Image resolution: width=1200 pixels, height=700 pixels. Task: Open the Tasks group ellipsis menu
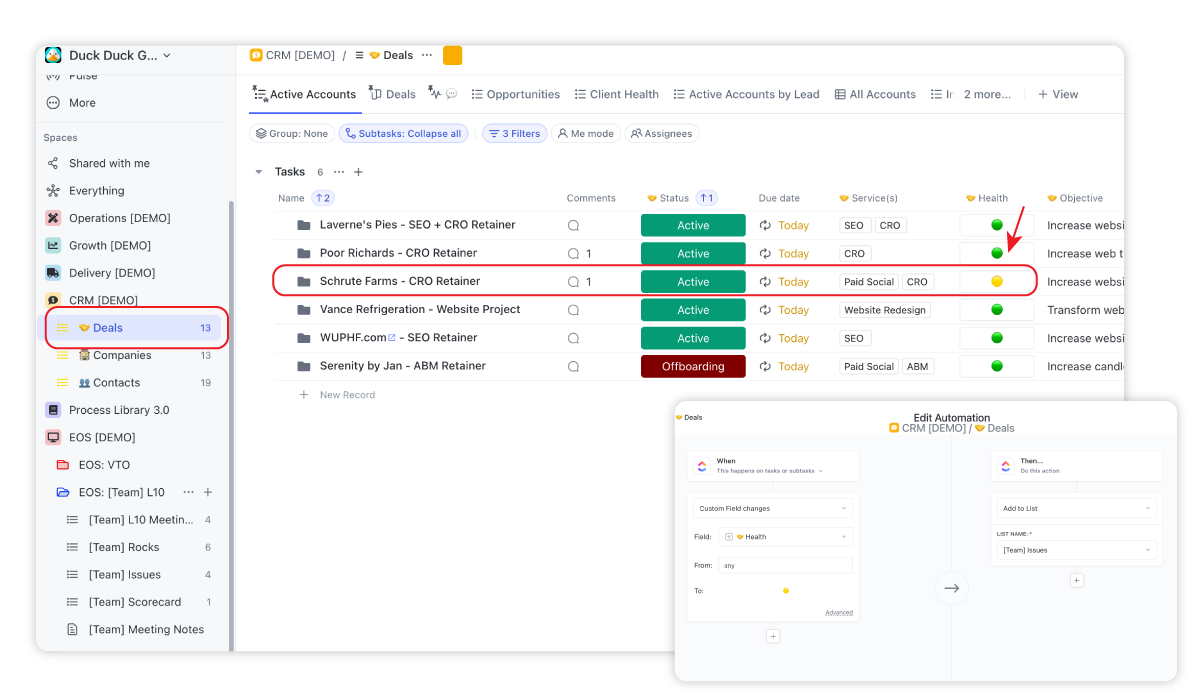tap(339, 172)
